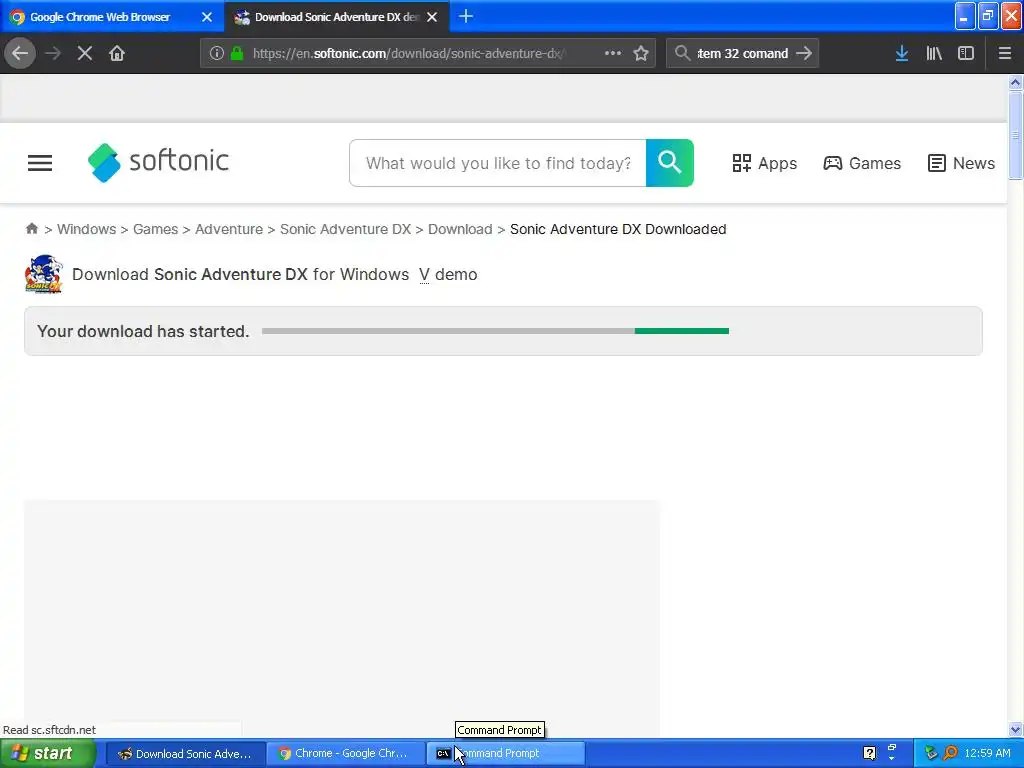Submit browser search with the arrow
The width and height of the screenshot is (1024, 768).
804,53
